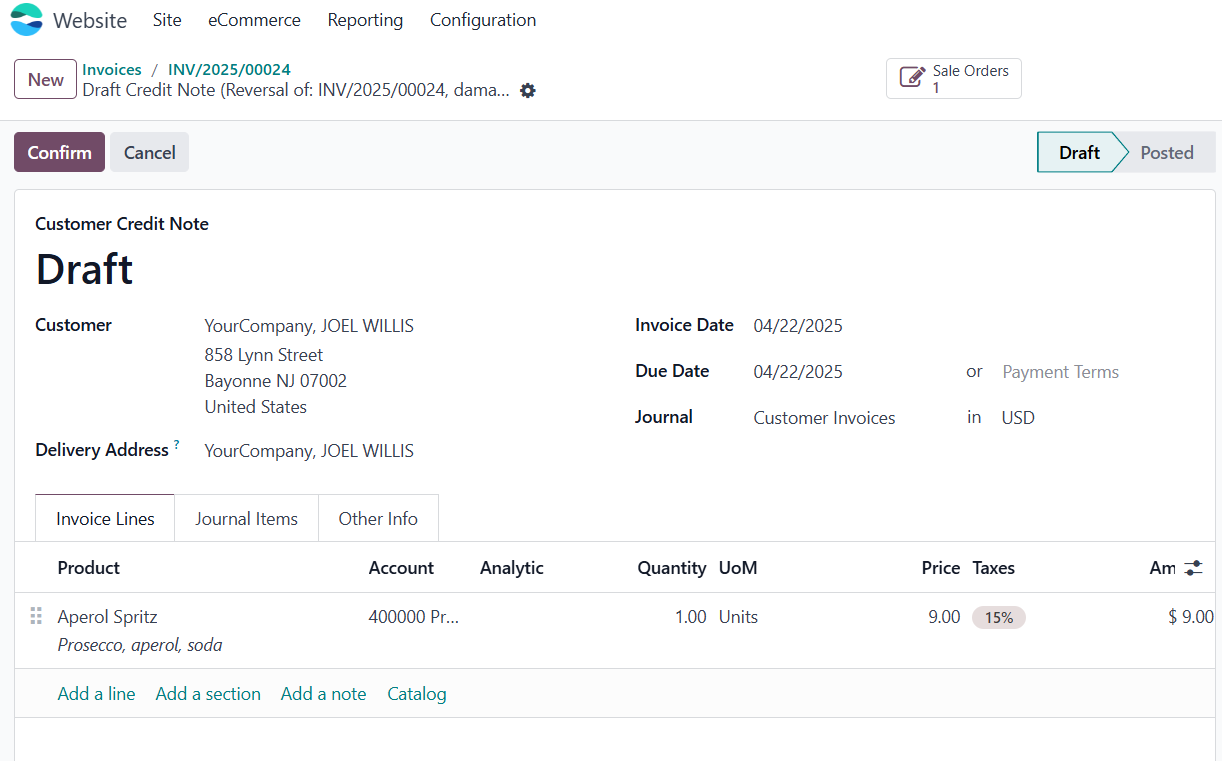Open the eCommerce menu
Viewport: 1222px width, 761px height.
click(x=254, y=20)
